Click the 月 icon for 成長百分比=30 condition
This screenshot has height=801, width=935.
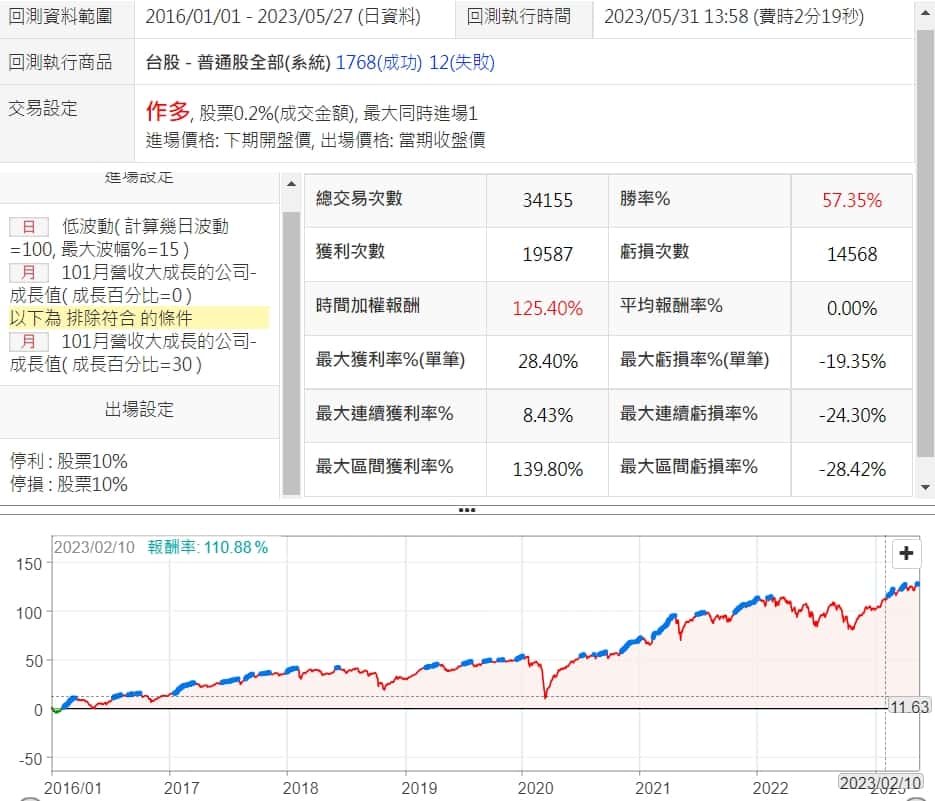click(28, 342)
